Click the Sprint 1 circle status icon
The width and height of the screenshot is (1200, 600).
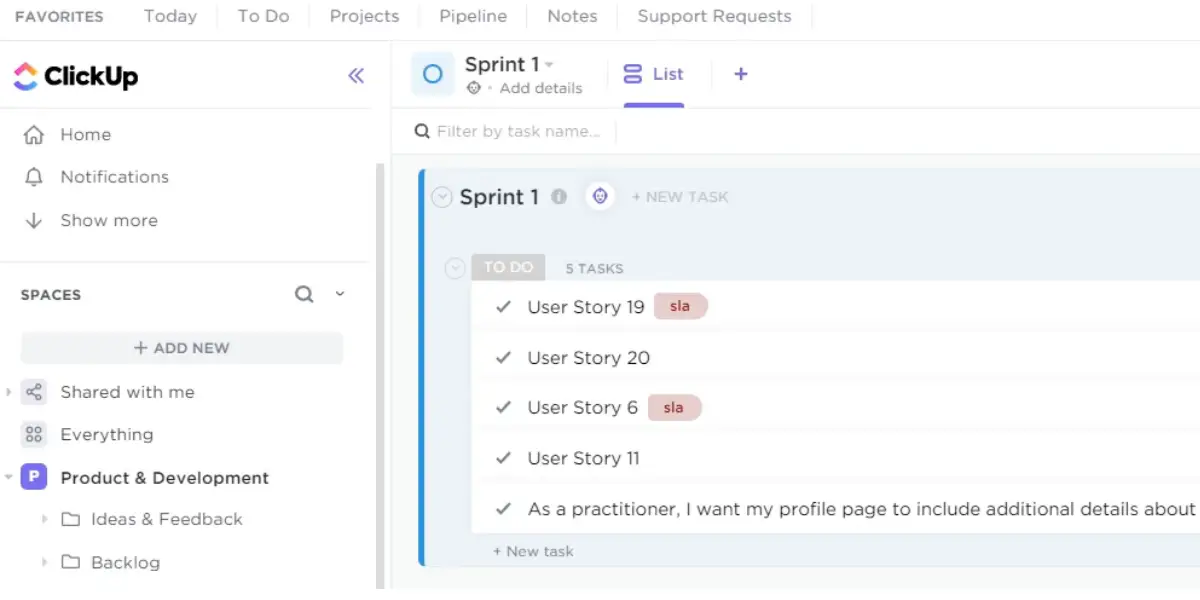tap(433, 74)
